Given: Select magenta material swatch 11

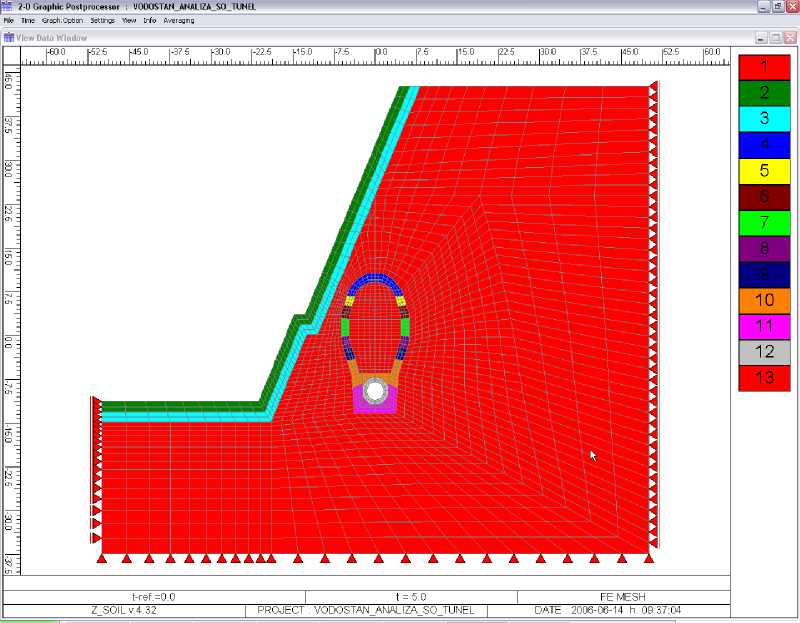Looking at the screenshot, I should click(x=764, y=326).
